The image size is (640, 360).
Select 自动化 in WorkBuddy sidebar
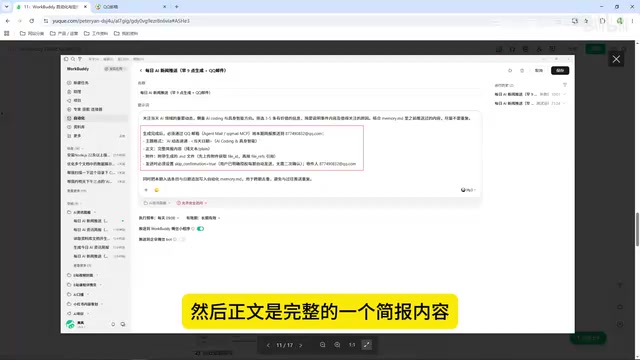(x=97, y=118)
